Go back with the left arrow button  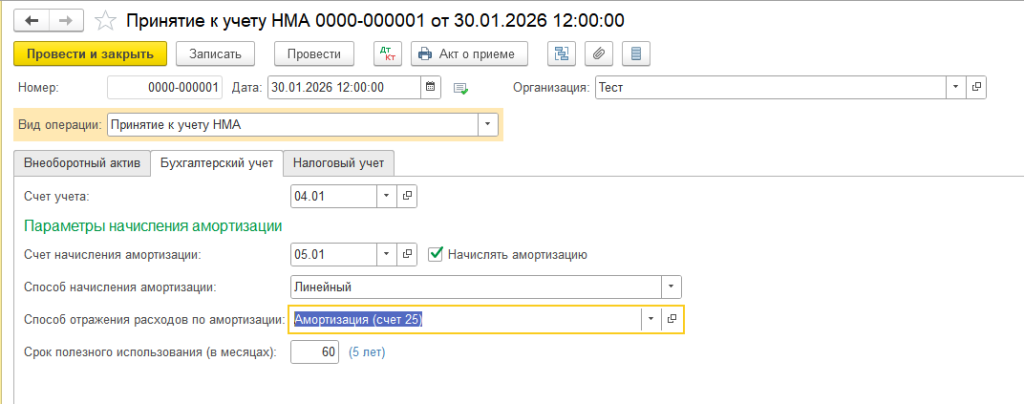click(31, 21)
